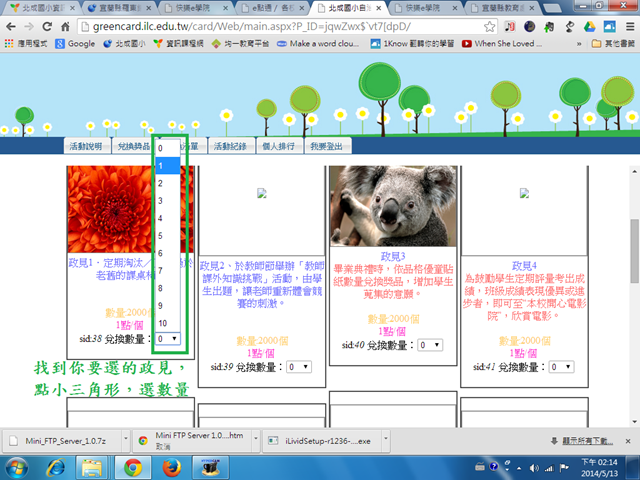
Task: Expand quantity dropdown for sid:39
Action: [x=298, y=367]
